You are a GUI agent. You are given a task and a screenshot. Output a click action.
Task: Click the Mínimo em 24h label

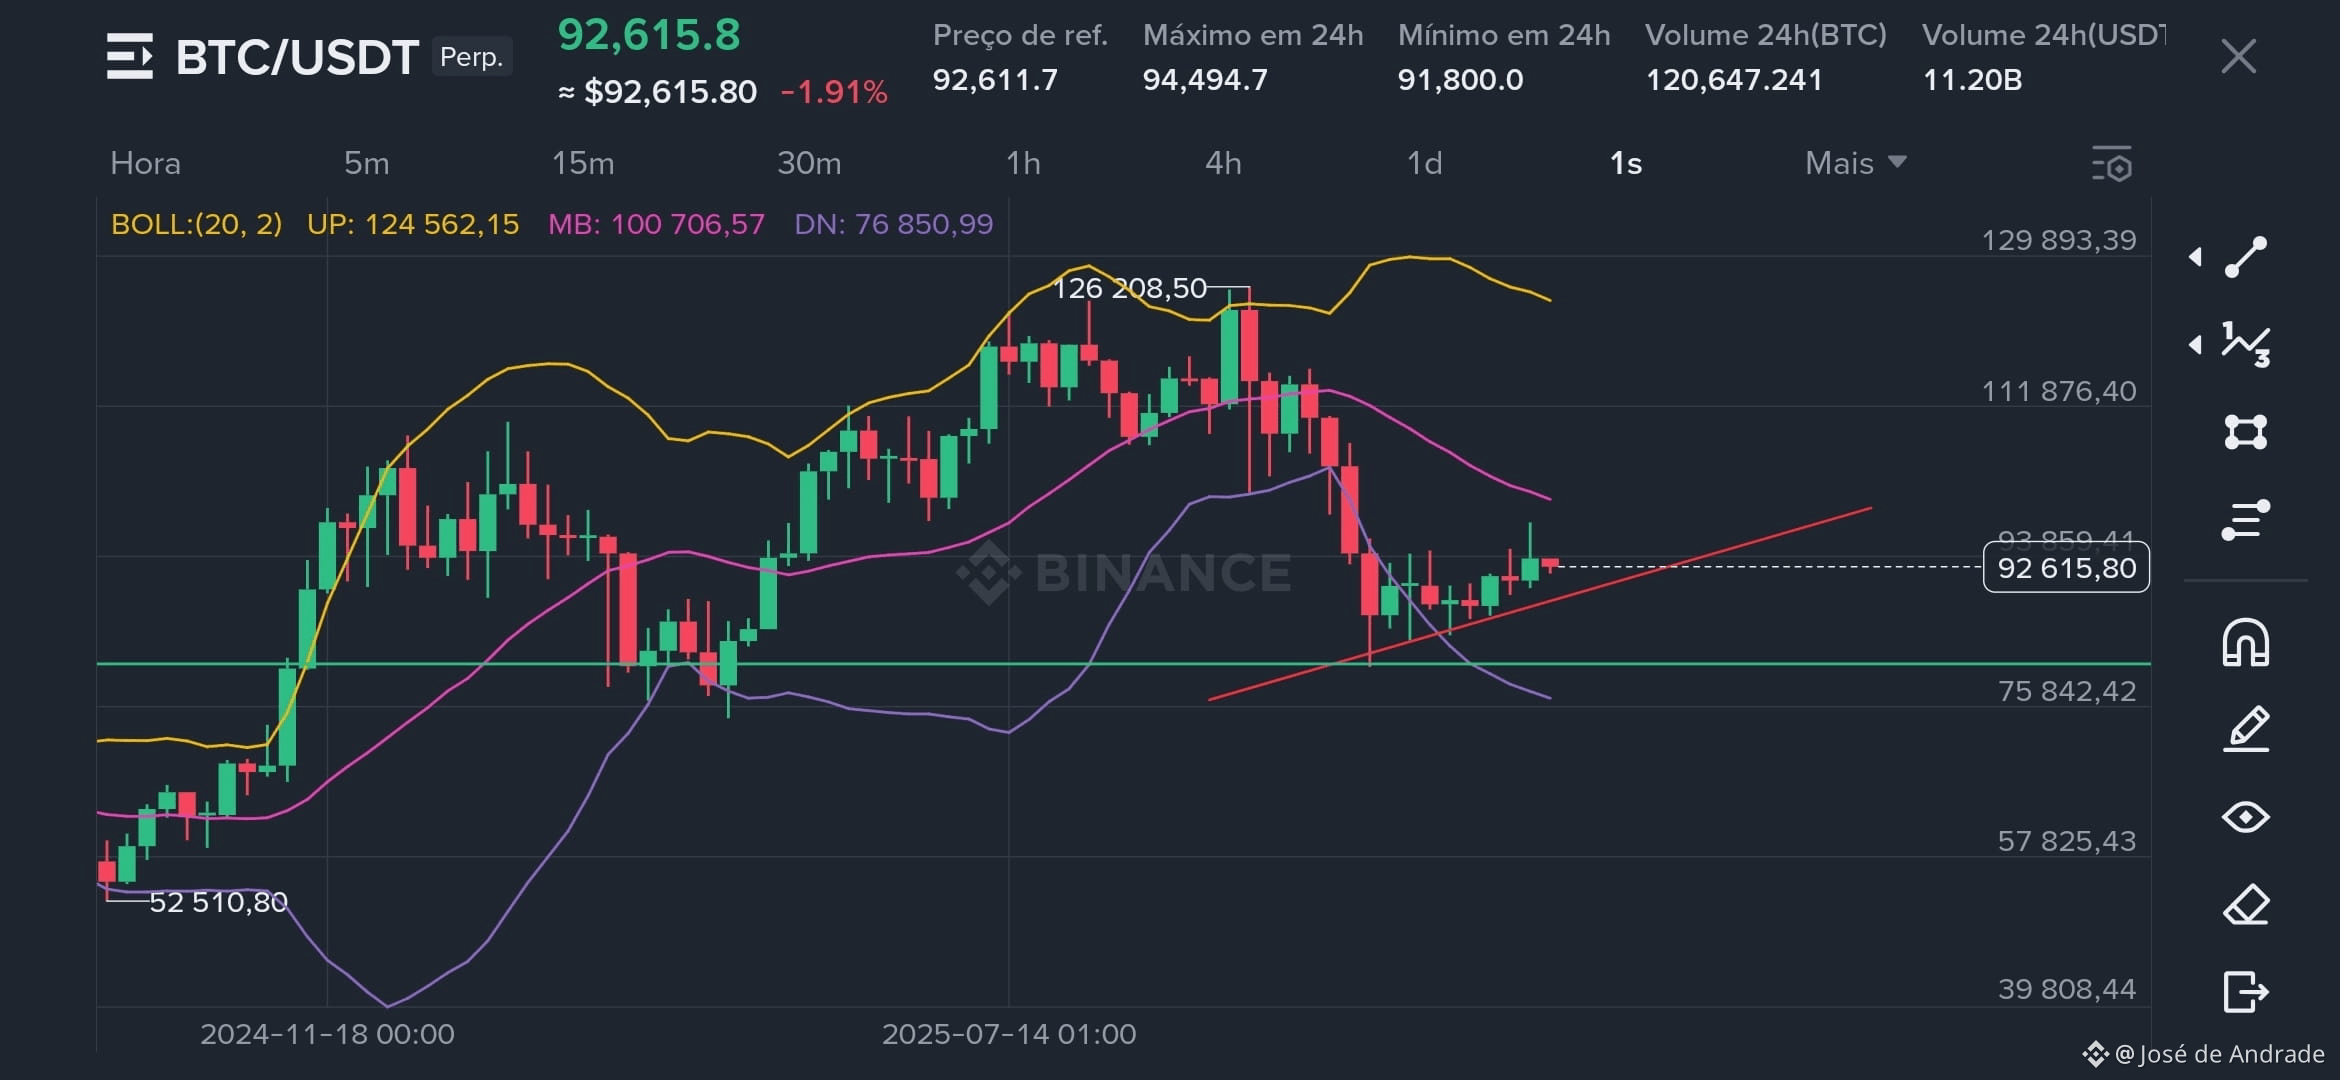[1504, 35]
